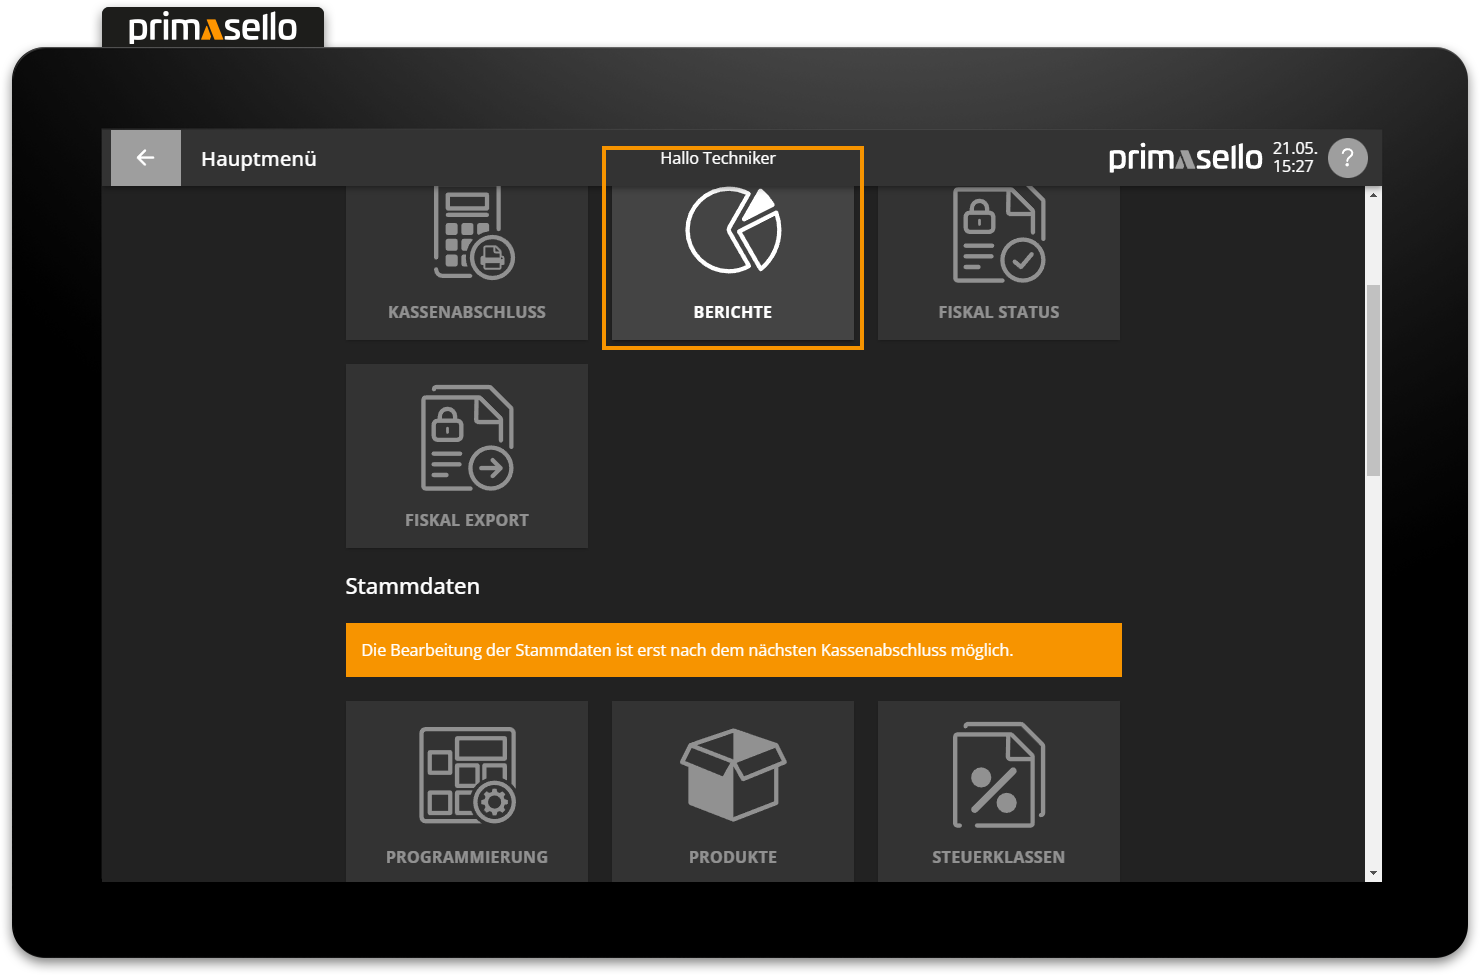The image size is (1480, 975).
Task: Click the vertical scrollbar thumb
Action: tap(1373, 380)
